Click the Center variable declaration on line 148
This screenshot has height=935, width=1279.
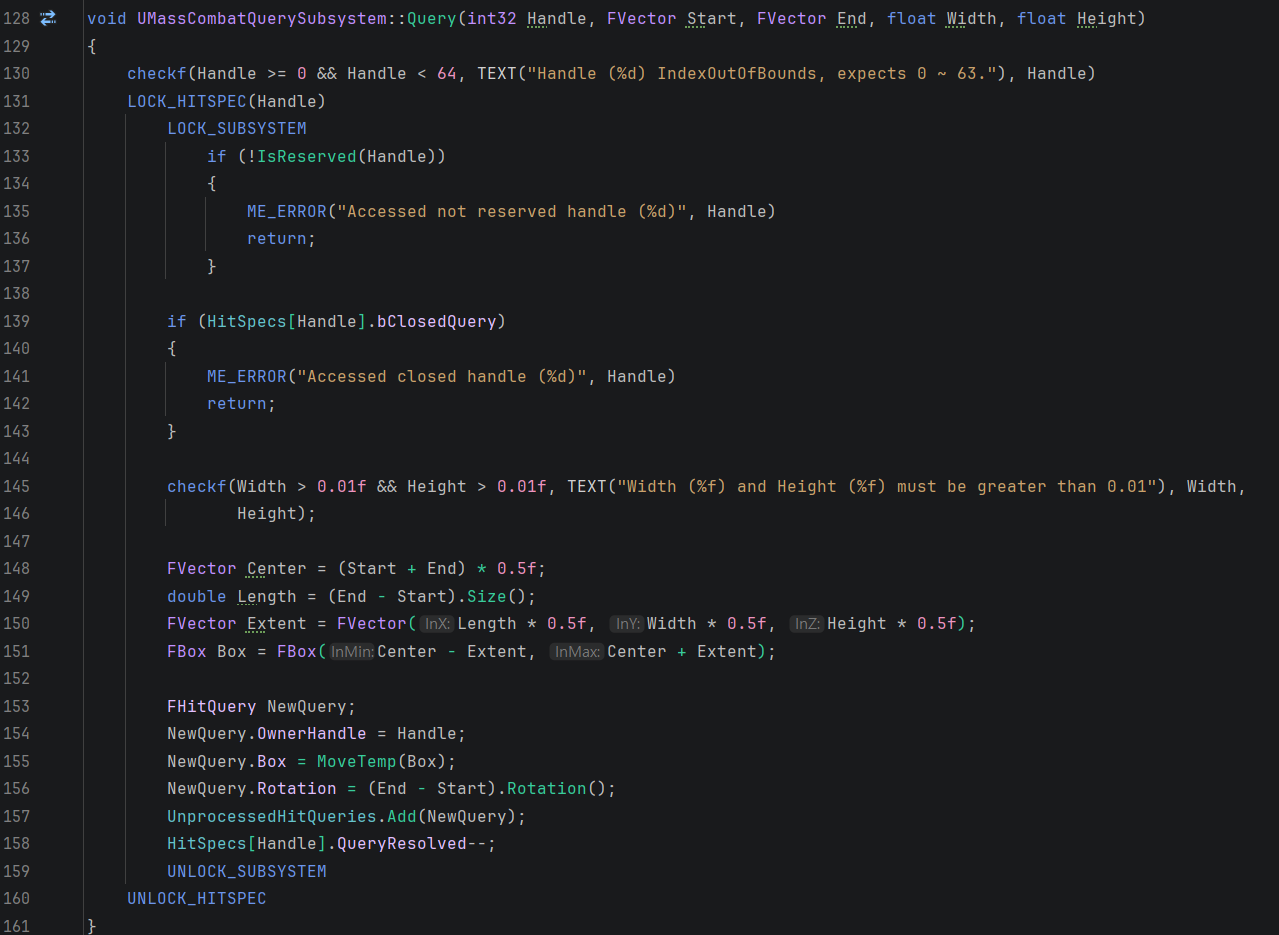277,569
